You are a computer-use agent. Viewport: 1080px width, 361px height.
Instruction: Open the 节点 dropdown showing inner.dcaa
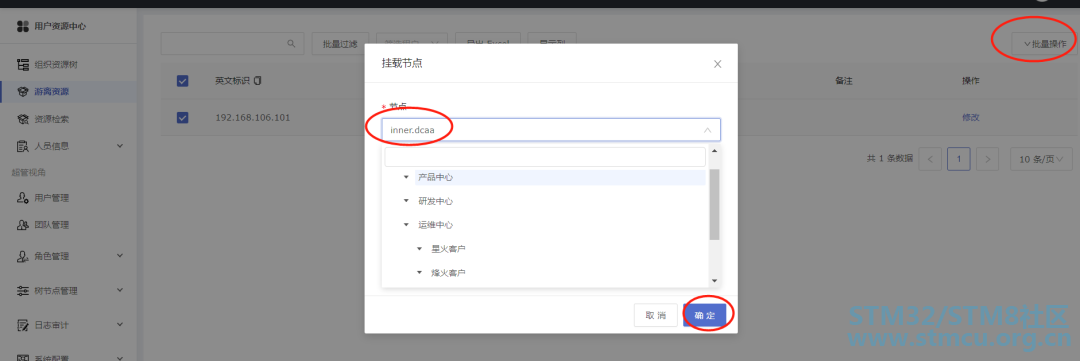(x=551, y=130)
